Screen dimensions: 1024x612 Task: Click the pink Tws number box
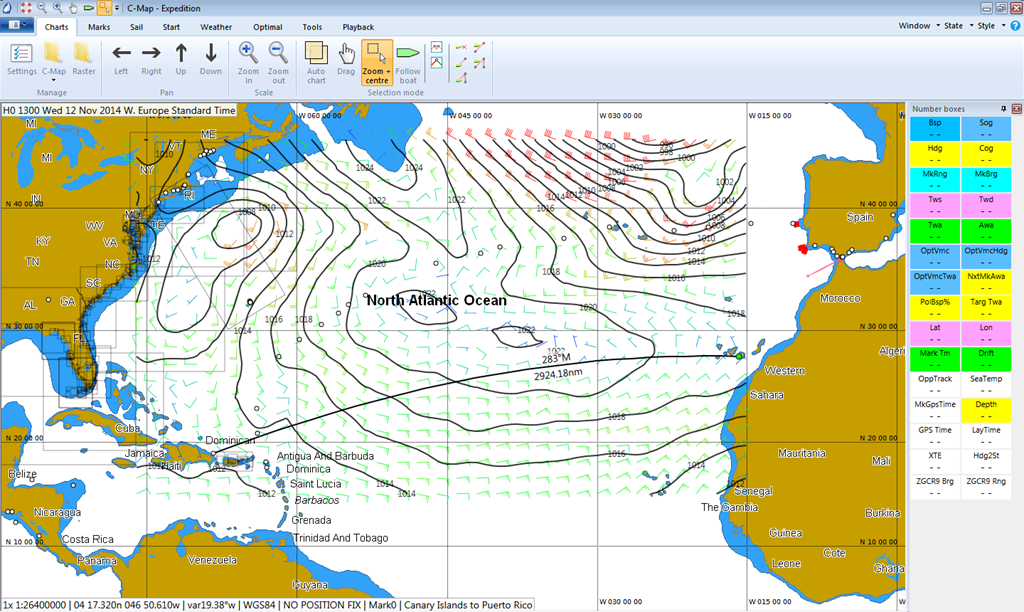[935, 205]
